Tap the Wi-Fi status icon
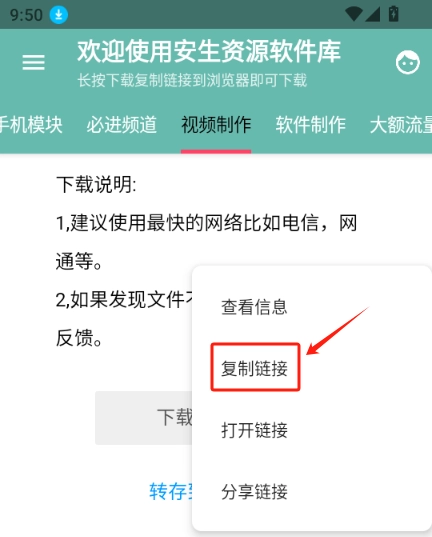The height and width of the screenshot is (537, 432). pos(354,14)
